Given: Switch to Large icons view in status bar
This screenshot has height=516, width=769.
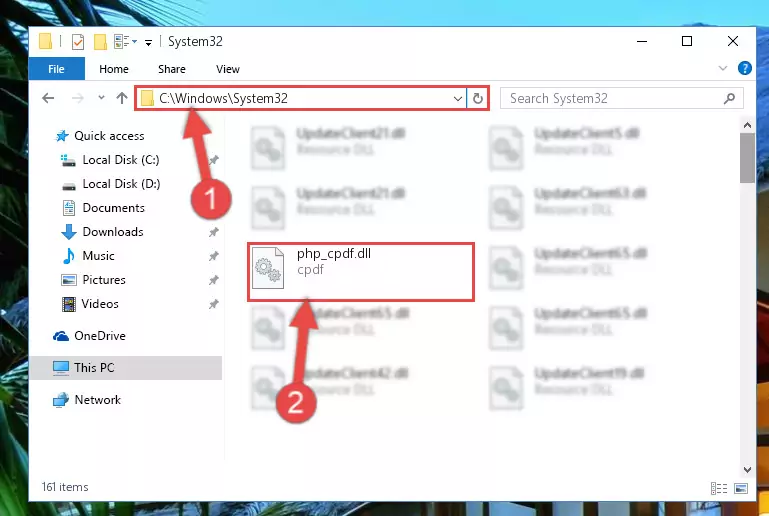Looking at the screenshot, I should 741,489.
